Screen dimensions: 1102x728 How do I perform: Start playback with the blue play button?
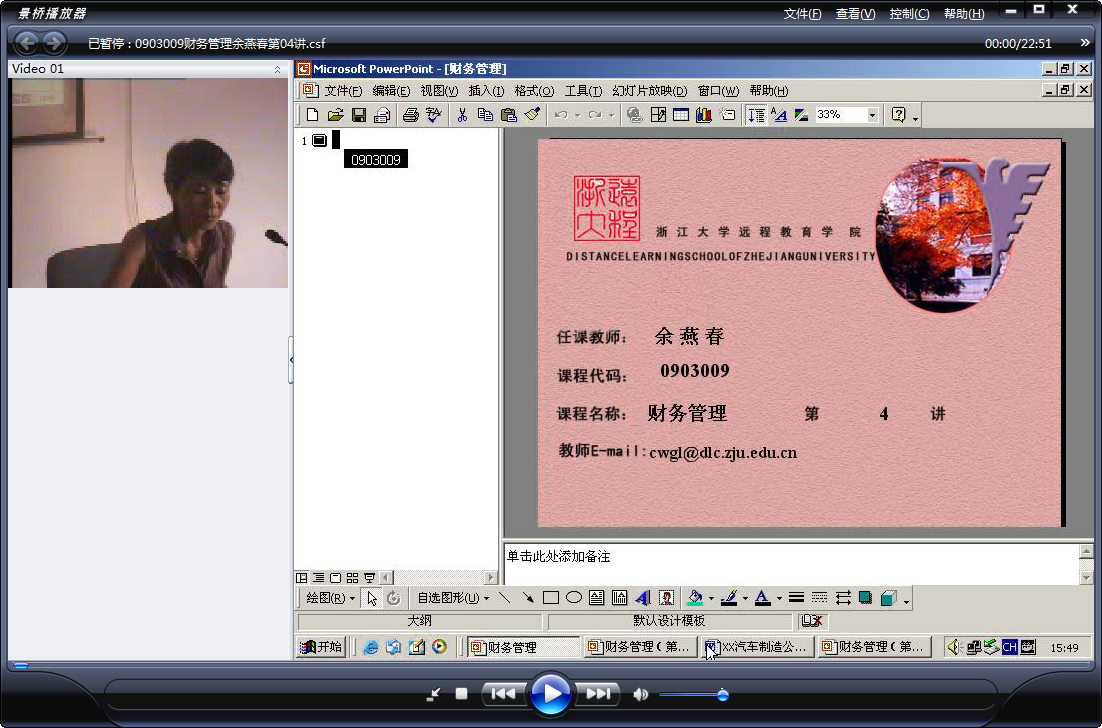[550, 694]
